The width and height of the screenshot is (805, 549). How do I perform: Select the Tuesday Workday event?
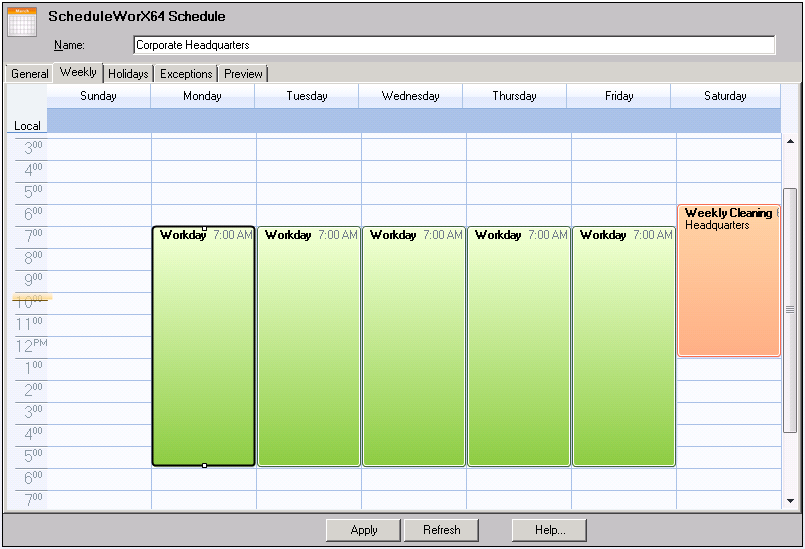coord(308,350)
